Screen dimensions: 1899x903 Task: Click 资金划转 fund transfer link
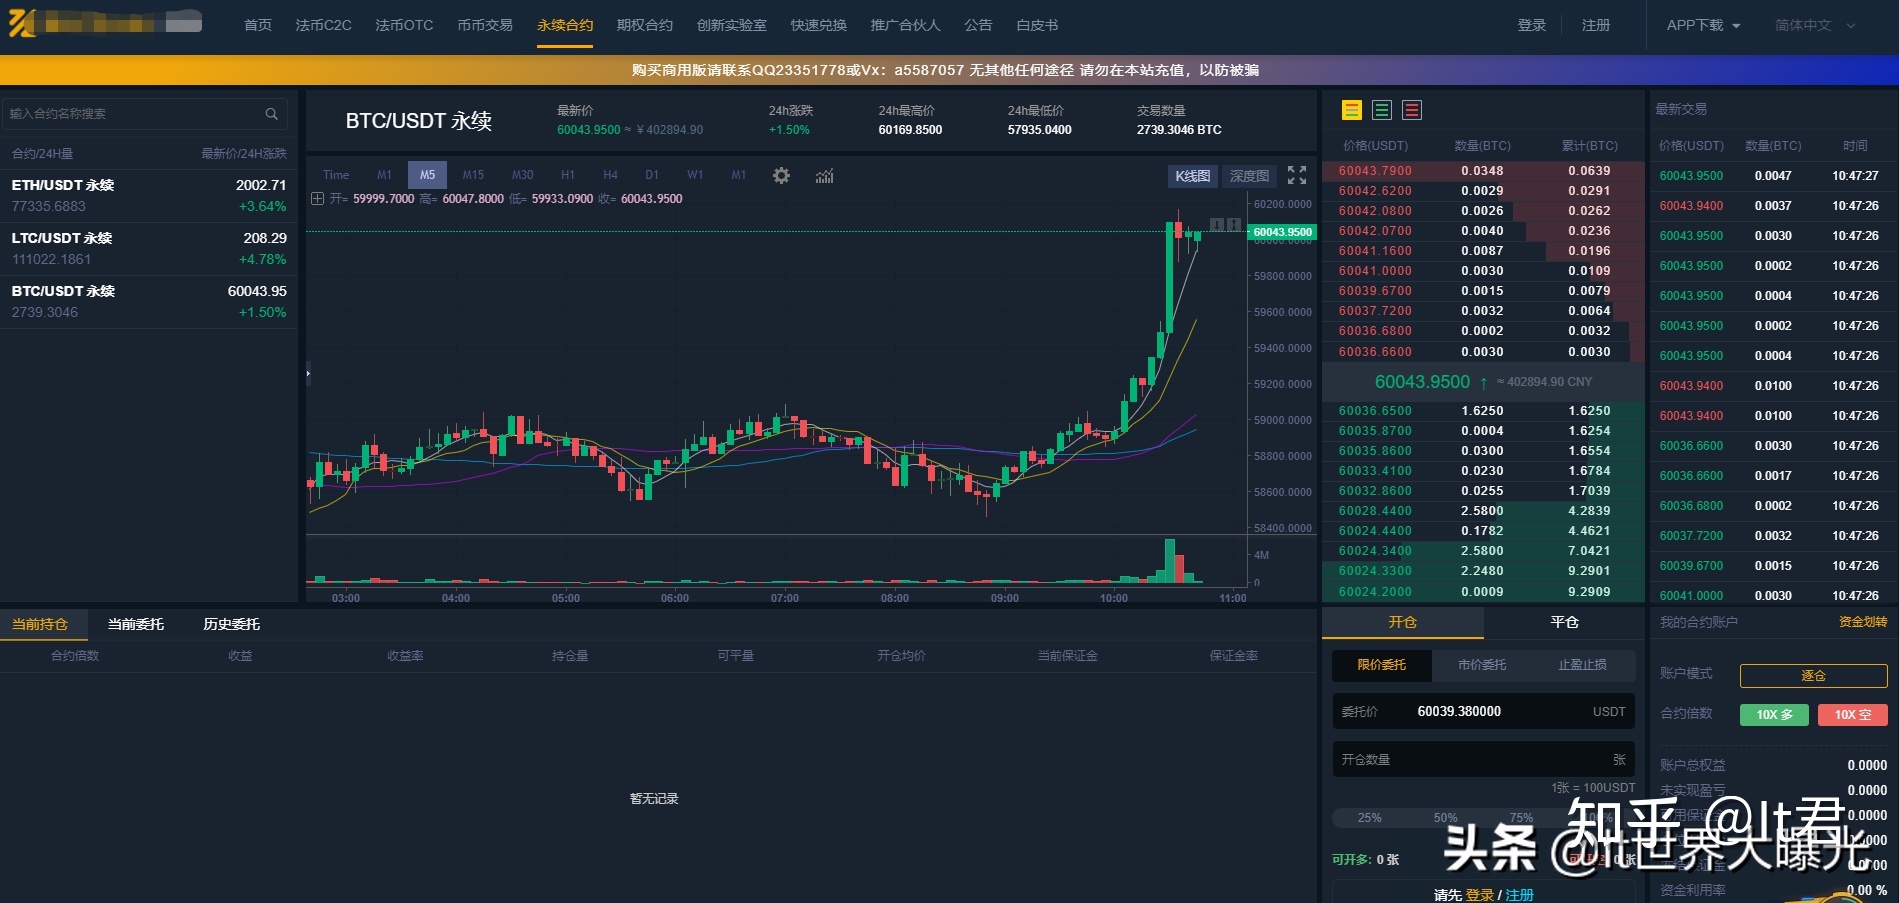pos(1863,622)
